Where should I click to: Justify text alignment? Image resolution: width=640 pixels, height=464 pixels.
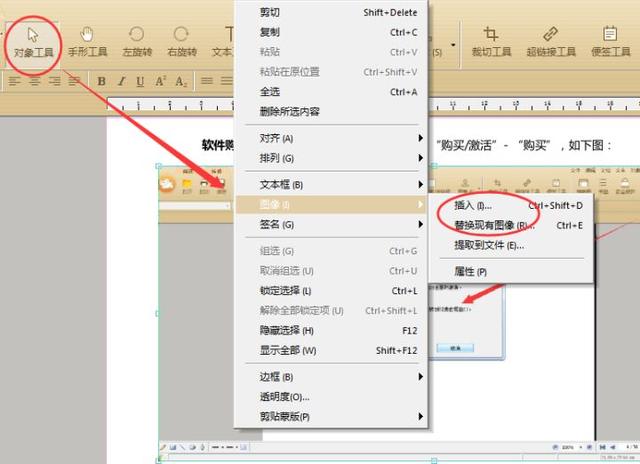coord(74,81)
